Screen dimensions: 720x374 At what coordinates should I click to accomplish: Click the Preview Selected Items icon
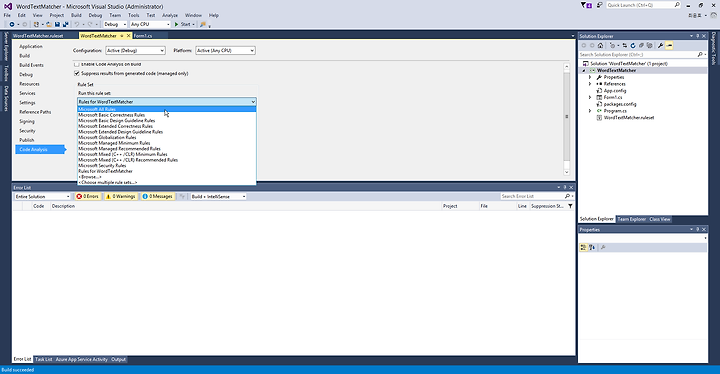coord(669,45)
